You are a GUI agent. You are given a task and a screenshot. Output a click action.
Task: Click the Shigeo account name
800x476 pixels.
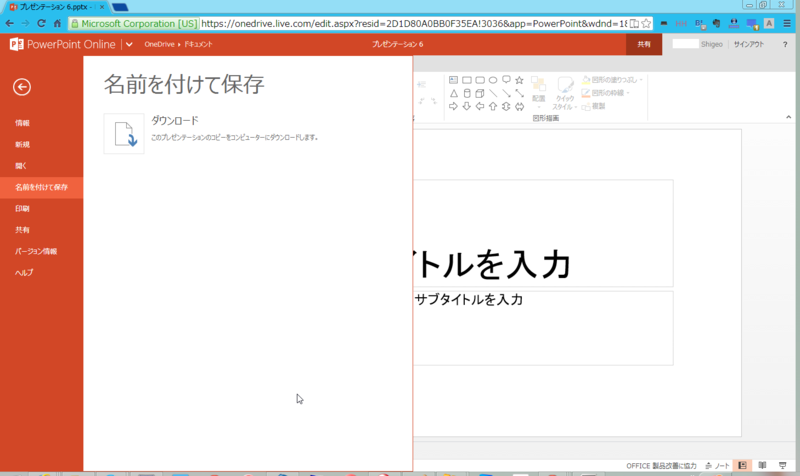pyautogui.click(x=711, y=44)
